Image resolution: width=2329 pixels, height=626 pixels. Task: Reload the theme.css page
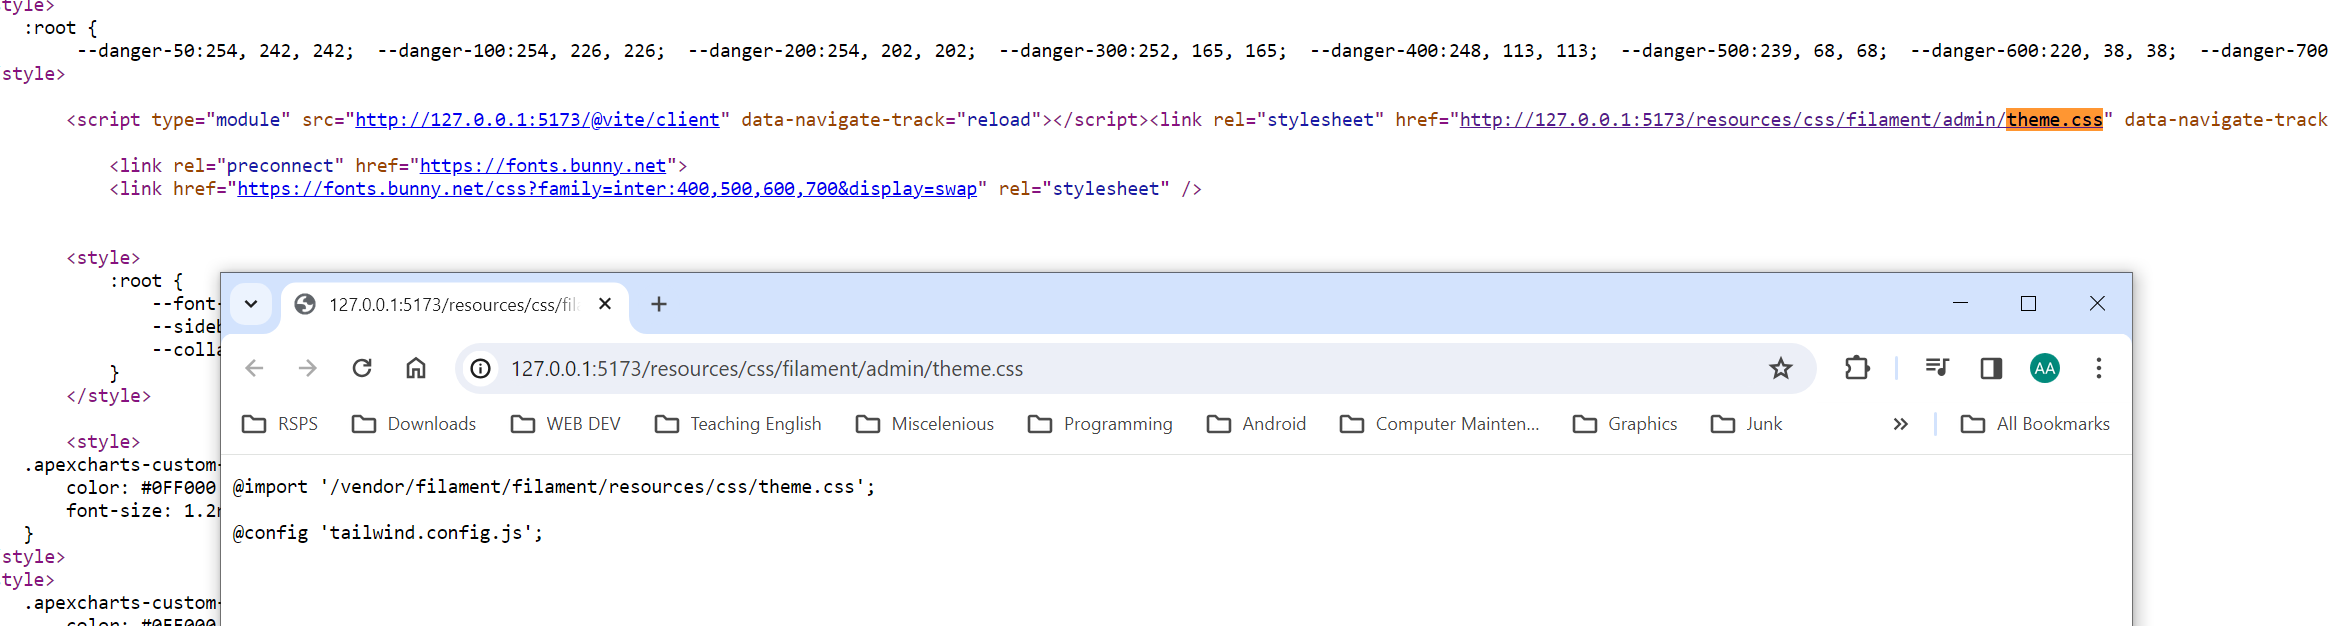(x=362, y=368)
